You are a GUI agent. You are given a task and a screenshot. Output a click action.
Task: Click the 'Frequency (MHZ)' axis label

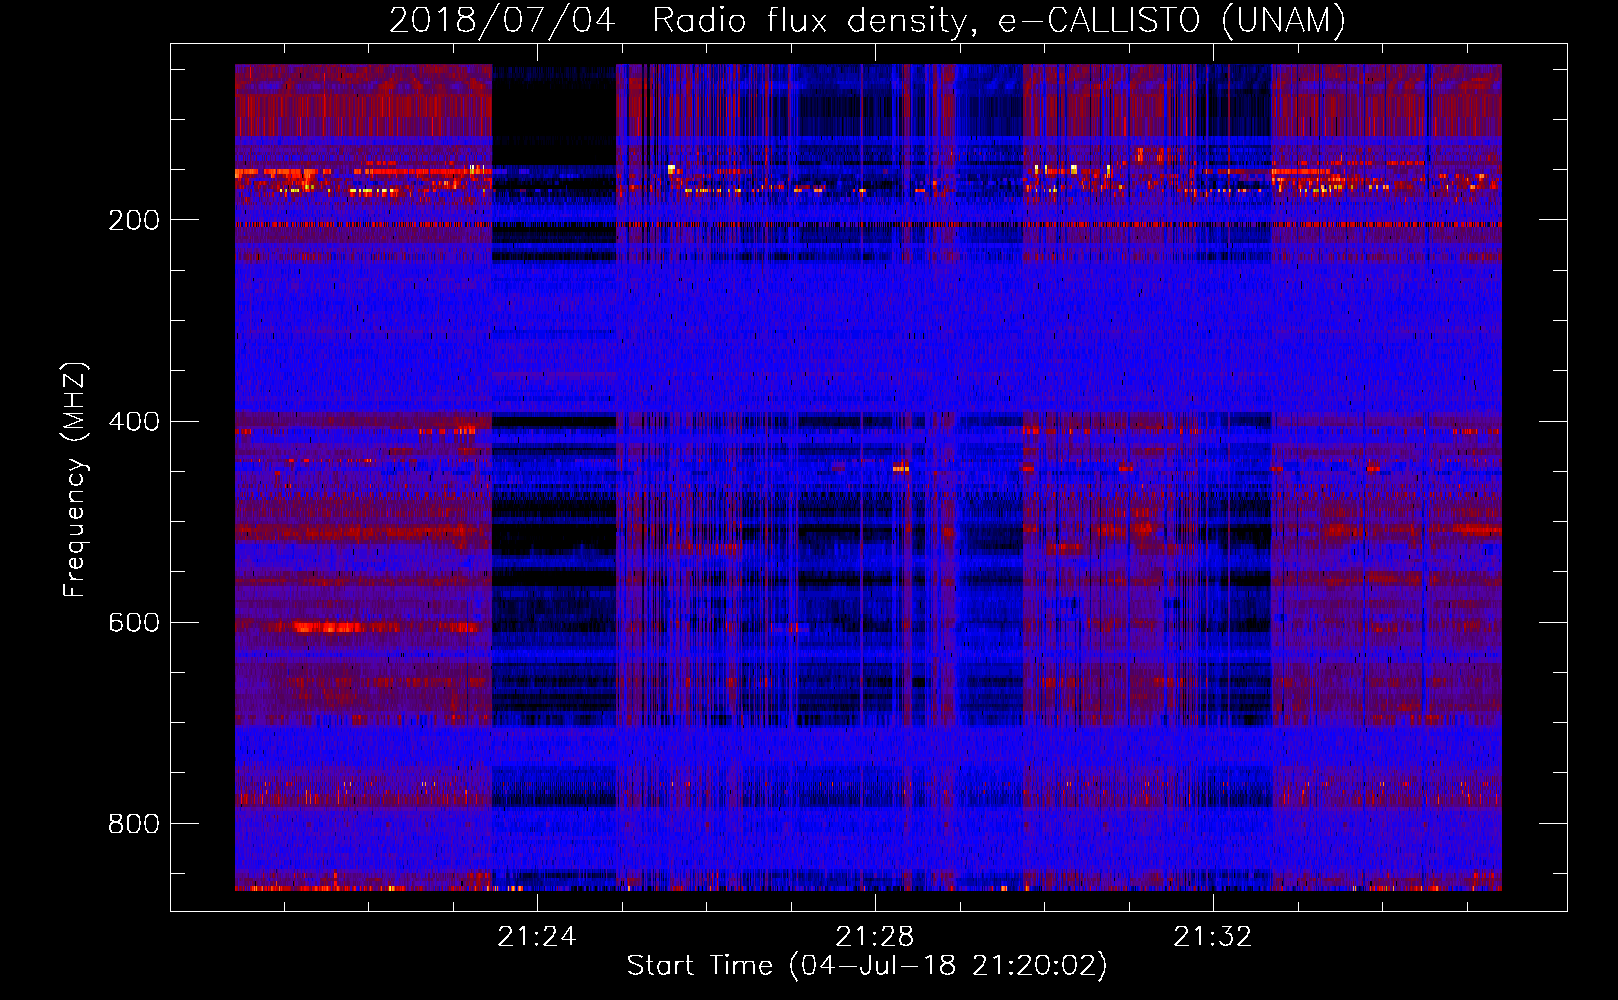click(x=75, y=479)
